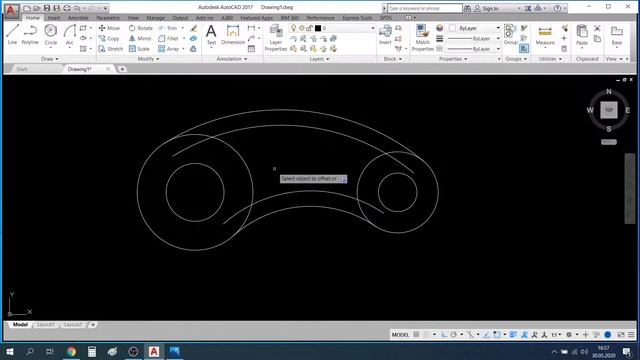The image size is (640, 360).
Task: Open the Express Tools ribbon tab
Action: (357, 18)
